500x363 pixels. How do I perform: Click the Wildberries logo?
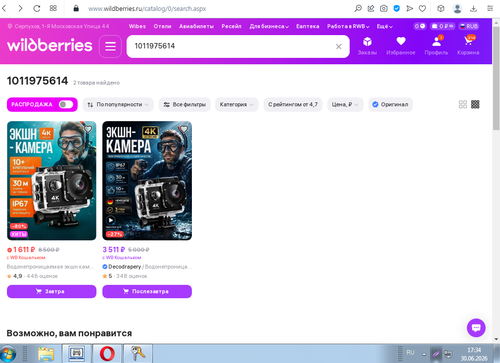50,45
